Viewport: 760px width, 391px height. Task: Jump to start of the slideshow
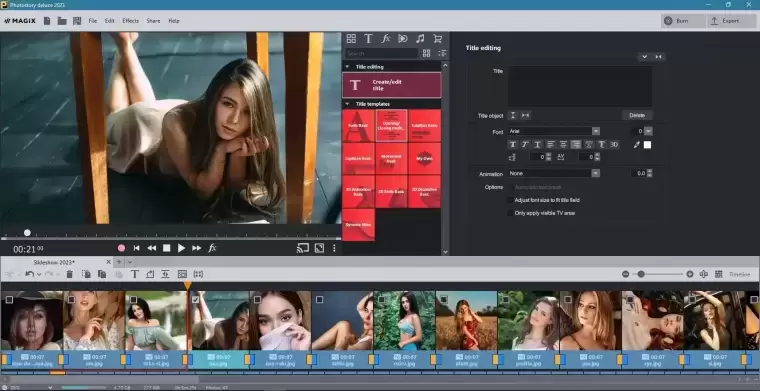[x=137, y=248]
